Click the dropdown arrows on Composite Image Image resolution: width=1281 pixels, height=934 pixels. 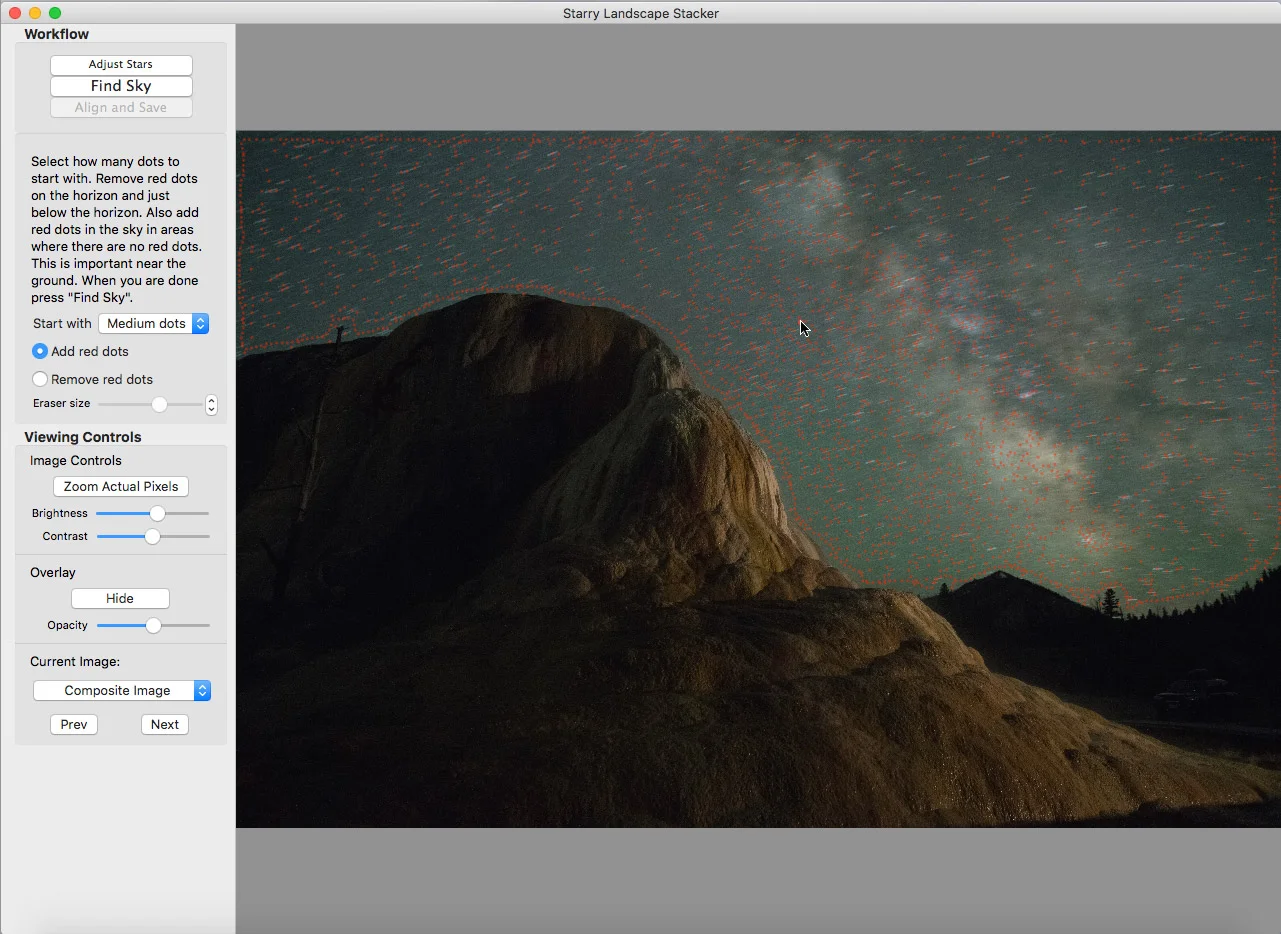tap(202, 690)
